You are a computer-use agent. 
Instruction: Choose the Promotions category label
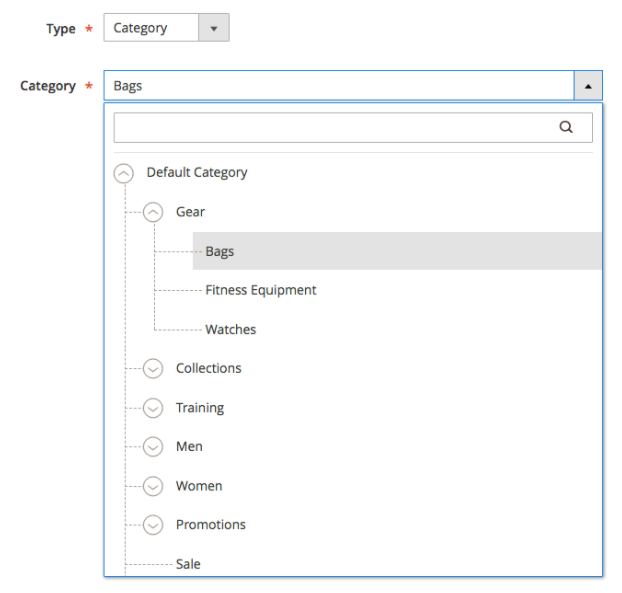pyautogui.click(x=210, y=525)
